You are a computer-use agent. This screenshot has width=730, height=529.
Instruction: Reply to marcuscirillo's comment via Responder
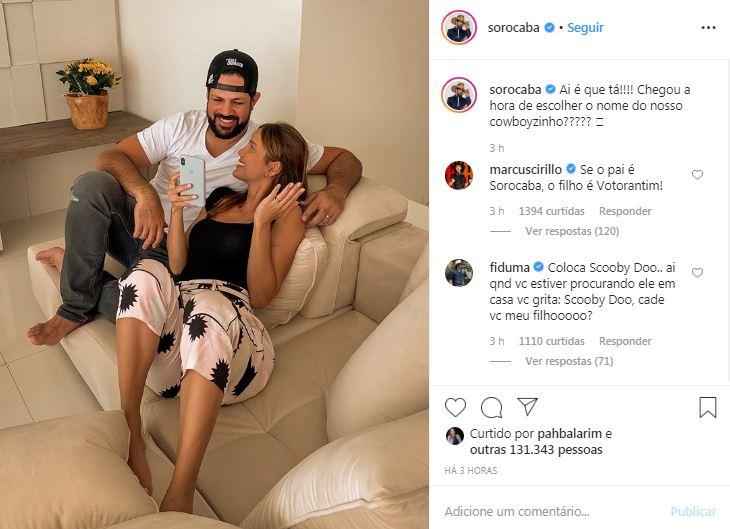click(x=625, y=211)
